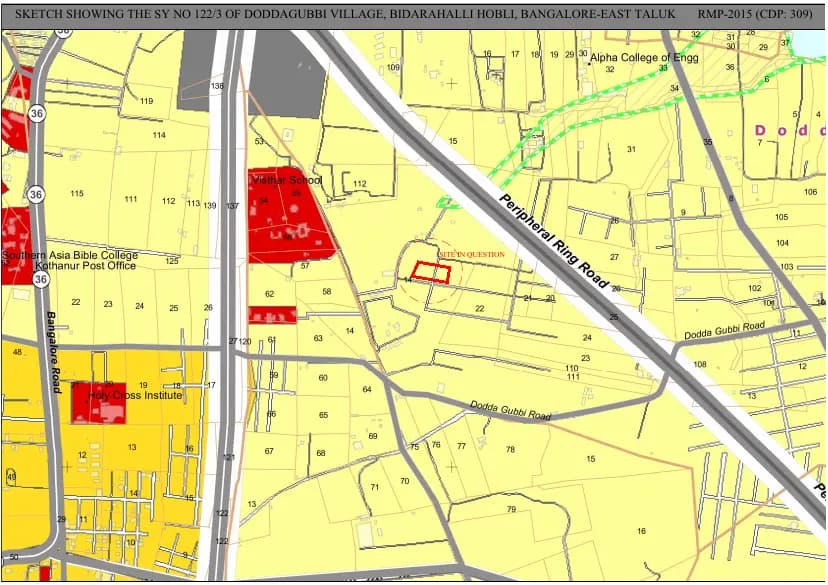This screenshot has height=585, width=828.
Task: Click parcel number 53
Action: [x=259, y=141]
